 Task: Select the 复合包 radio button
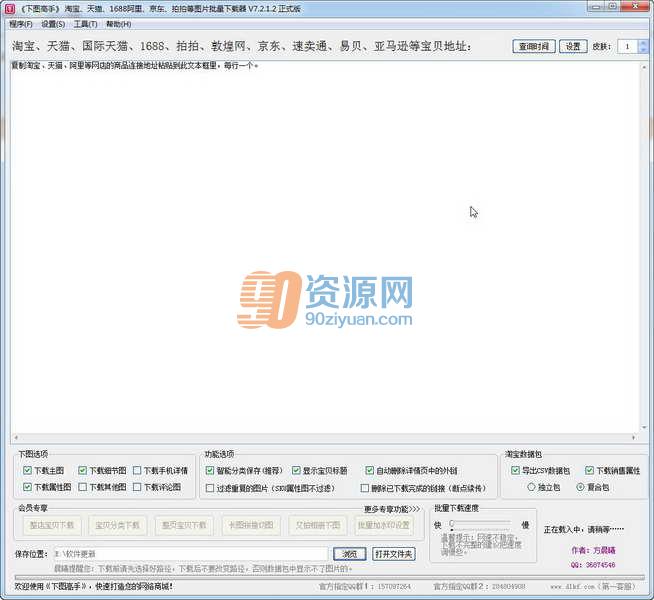click(x=580, y=487)
